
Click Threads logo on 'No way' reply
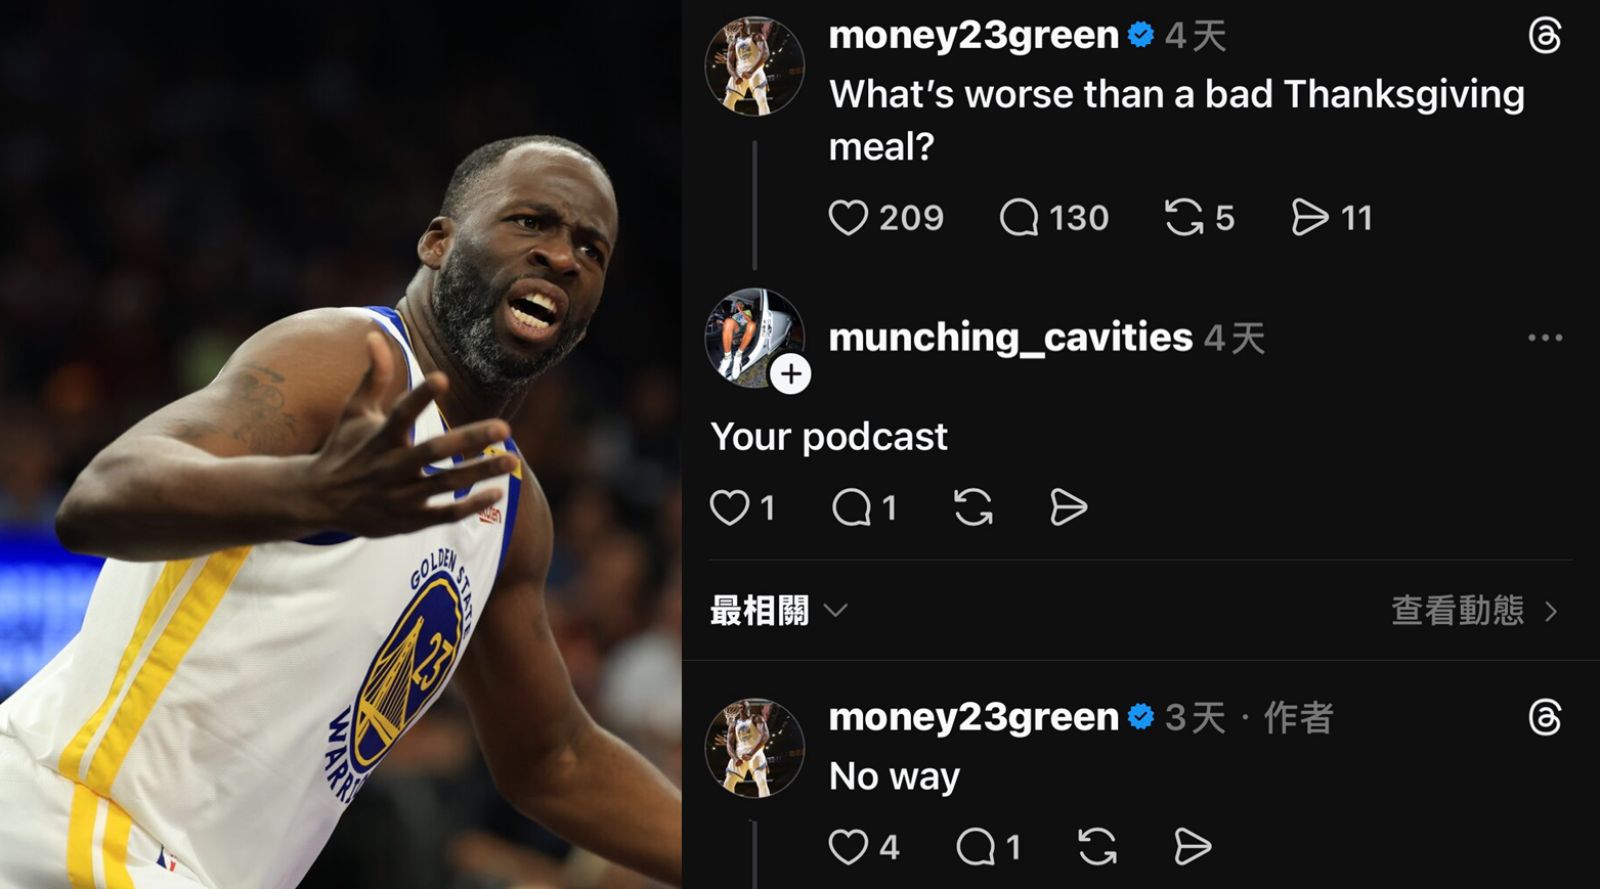pyautogui.click(x=1545, y=717)
